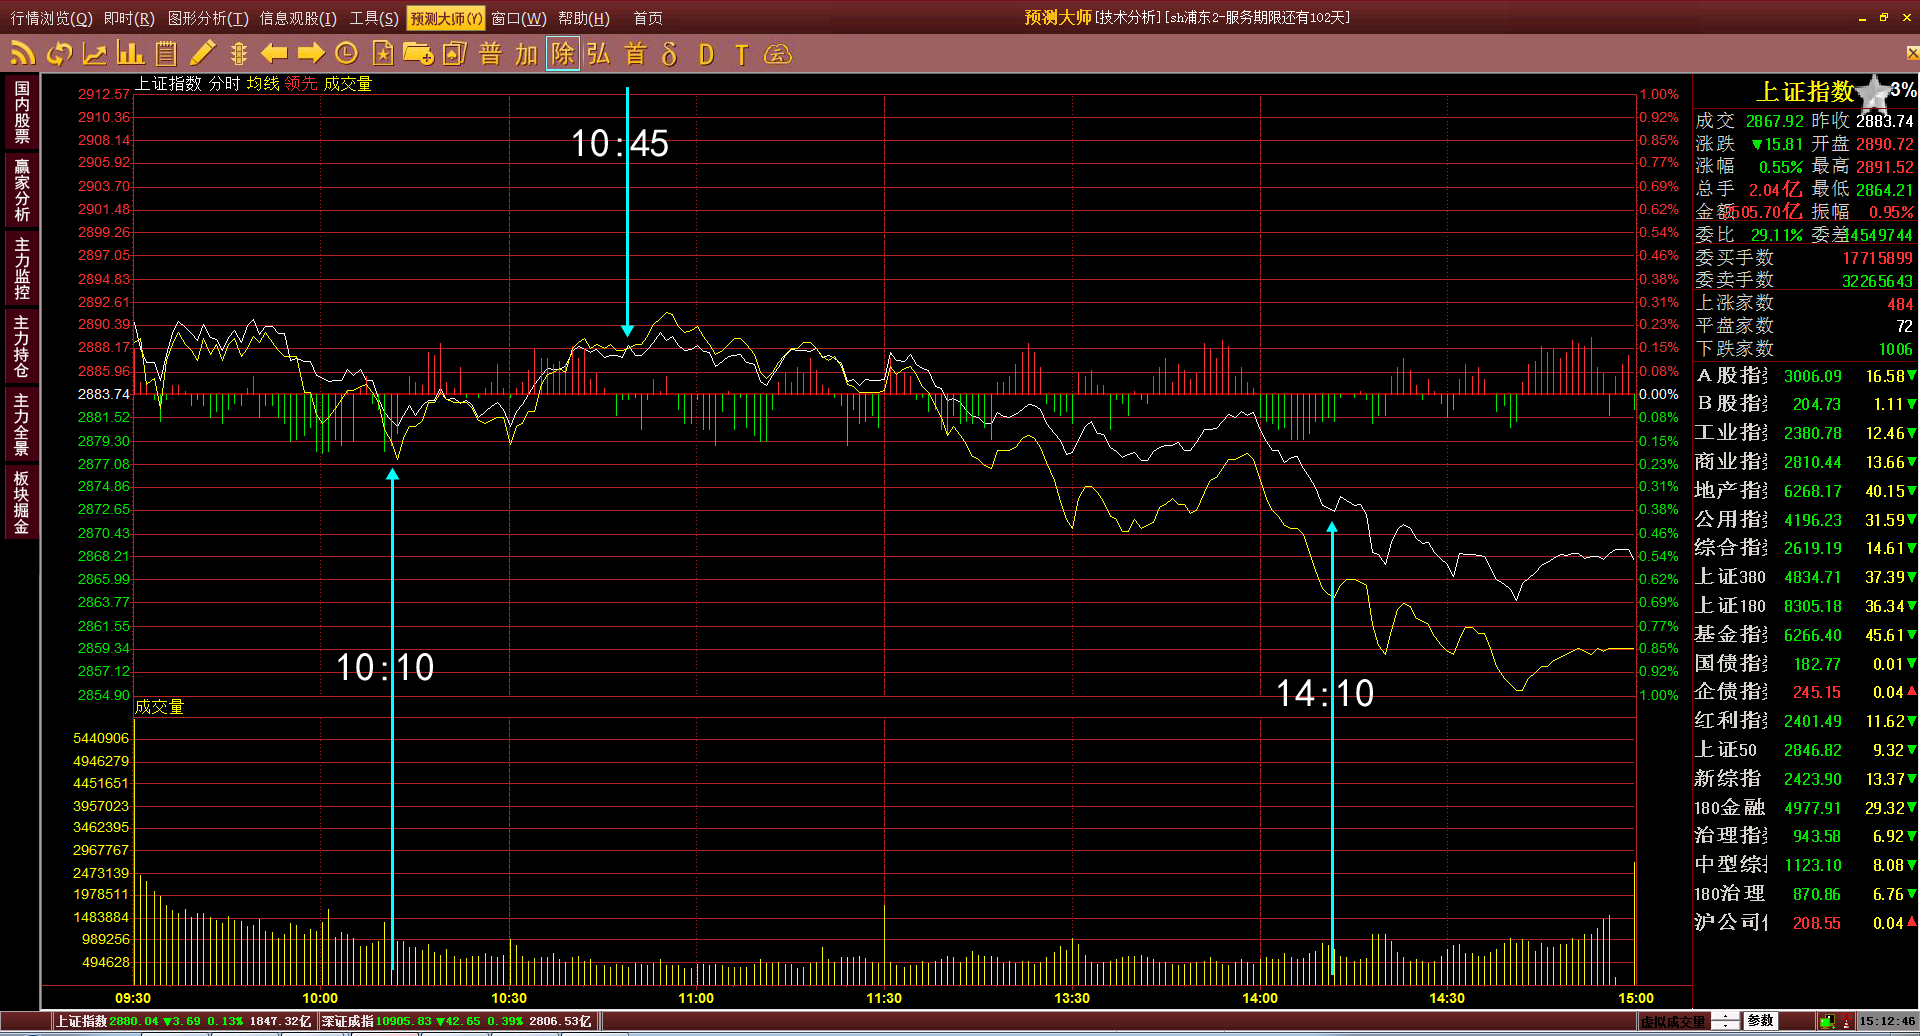Open the trend line chart icon
The image size is (1920, 1036).
[95, 54]
